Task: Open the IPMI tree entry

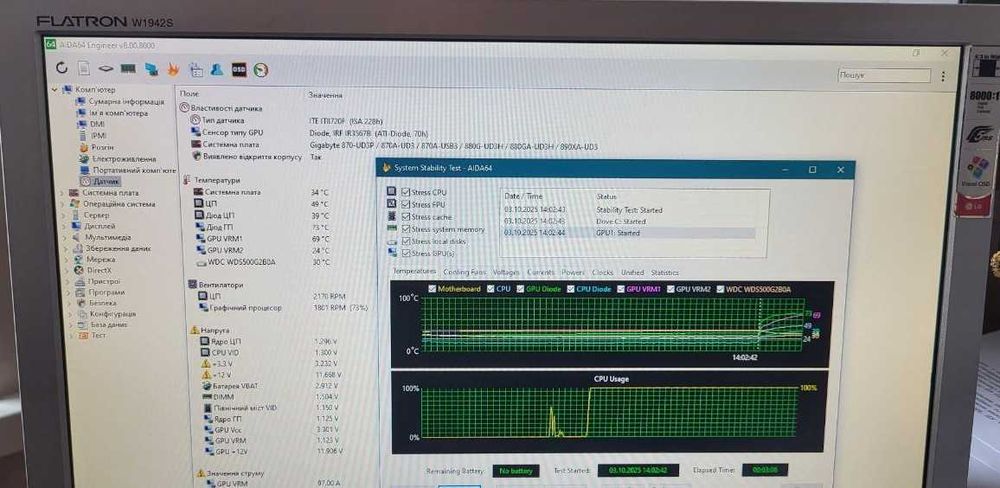Action: coord(98,135)
